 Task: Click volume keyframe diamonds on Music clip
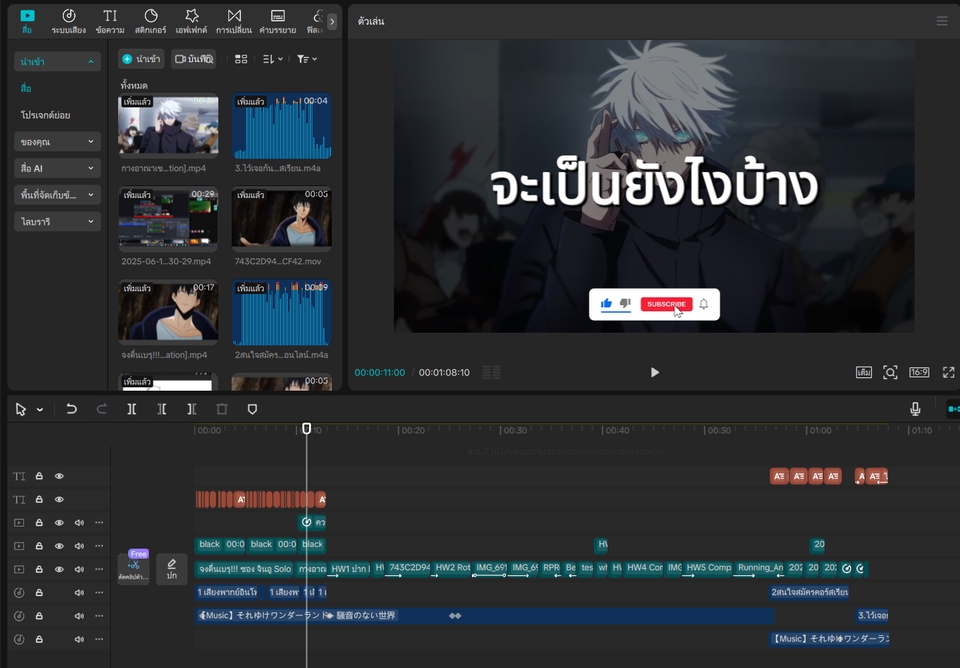(455, 615)
